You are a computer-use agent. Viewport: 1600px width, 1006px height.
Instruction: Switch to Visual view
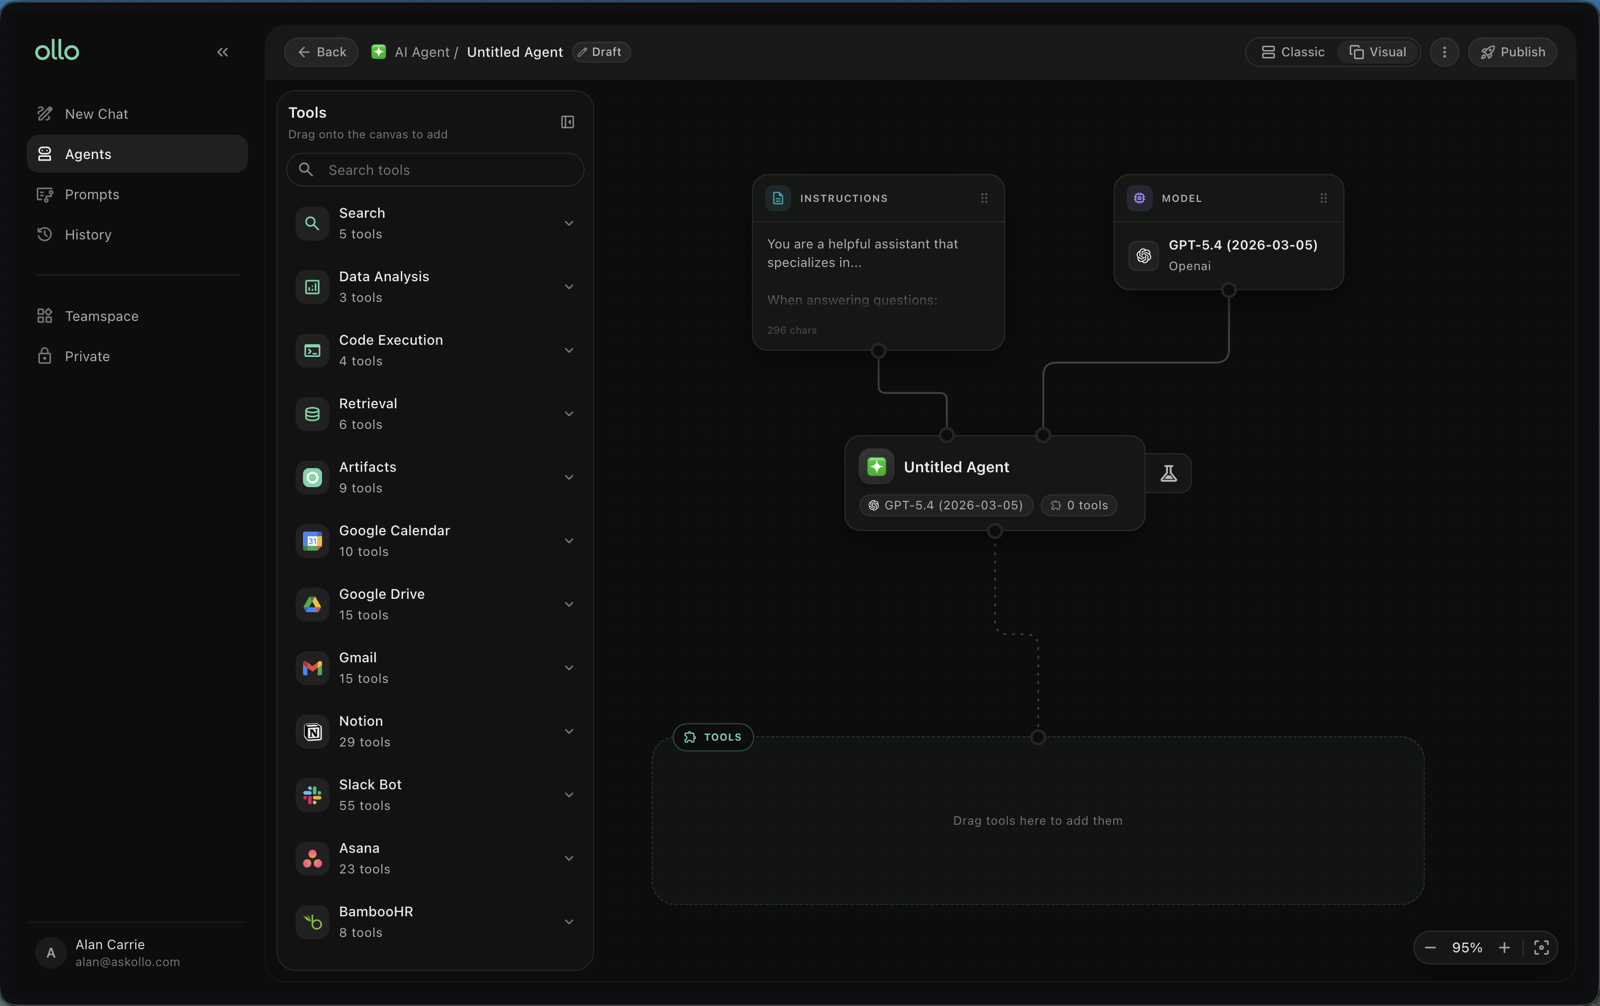[1378, 52]
